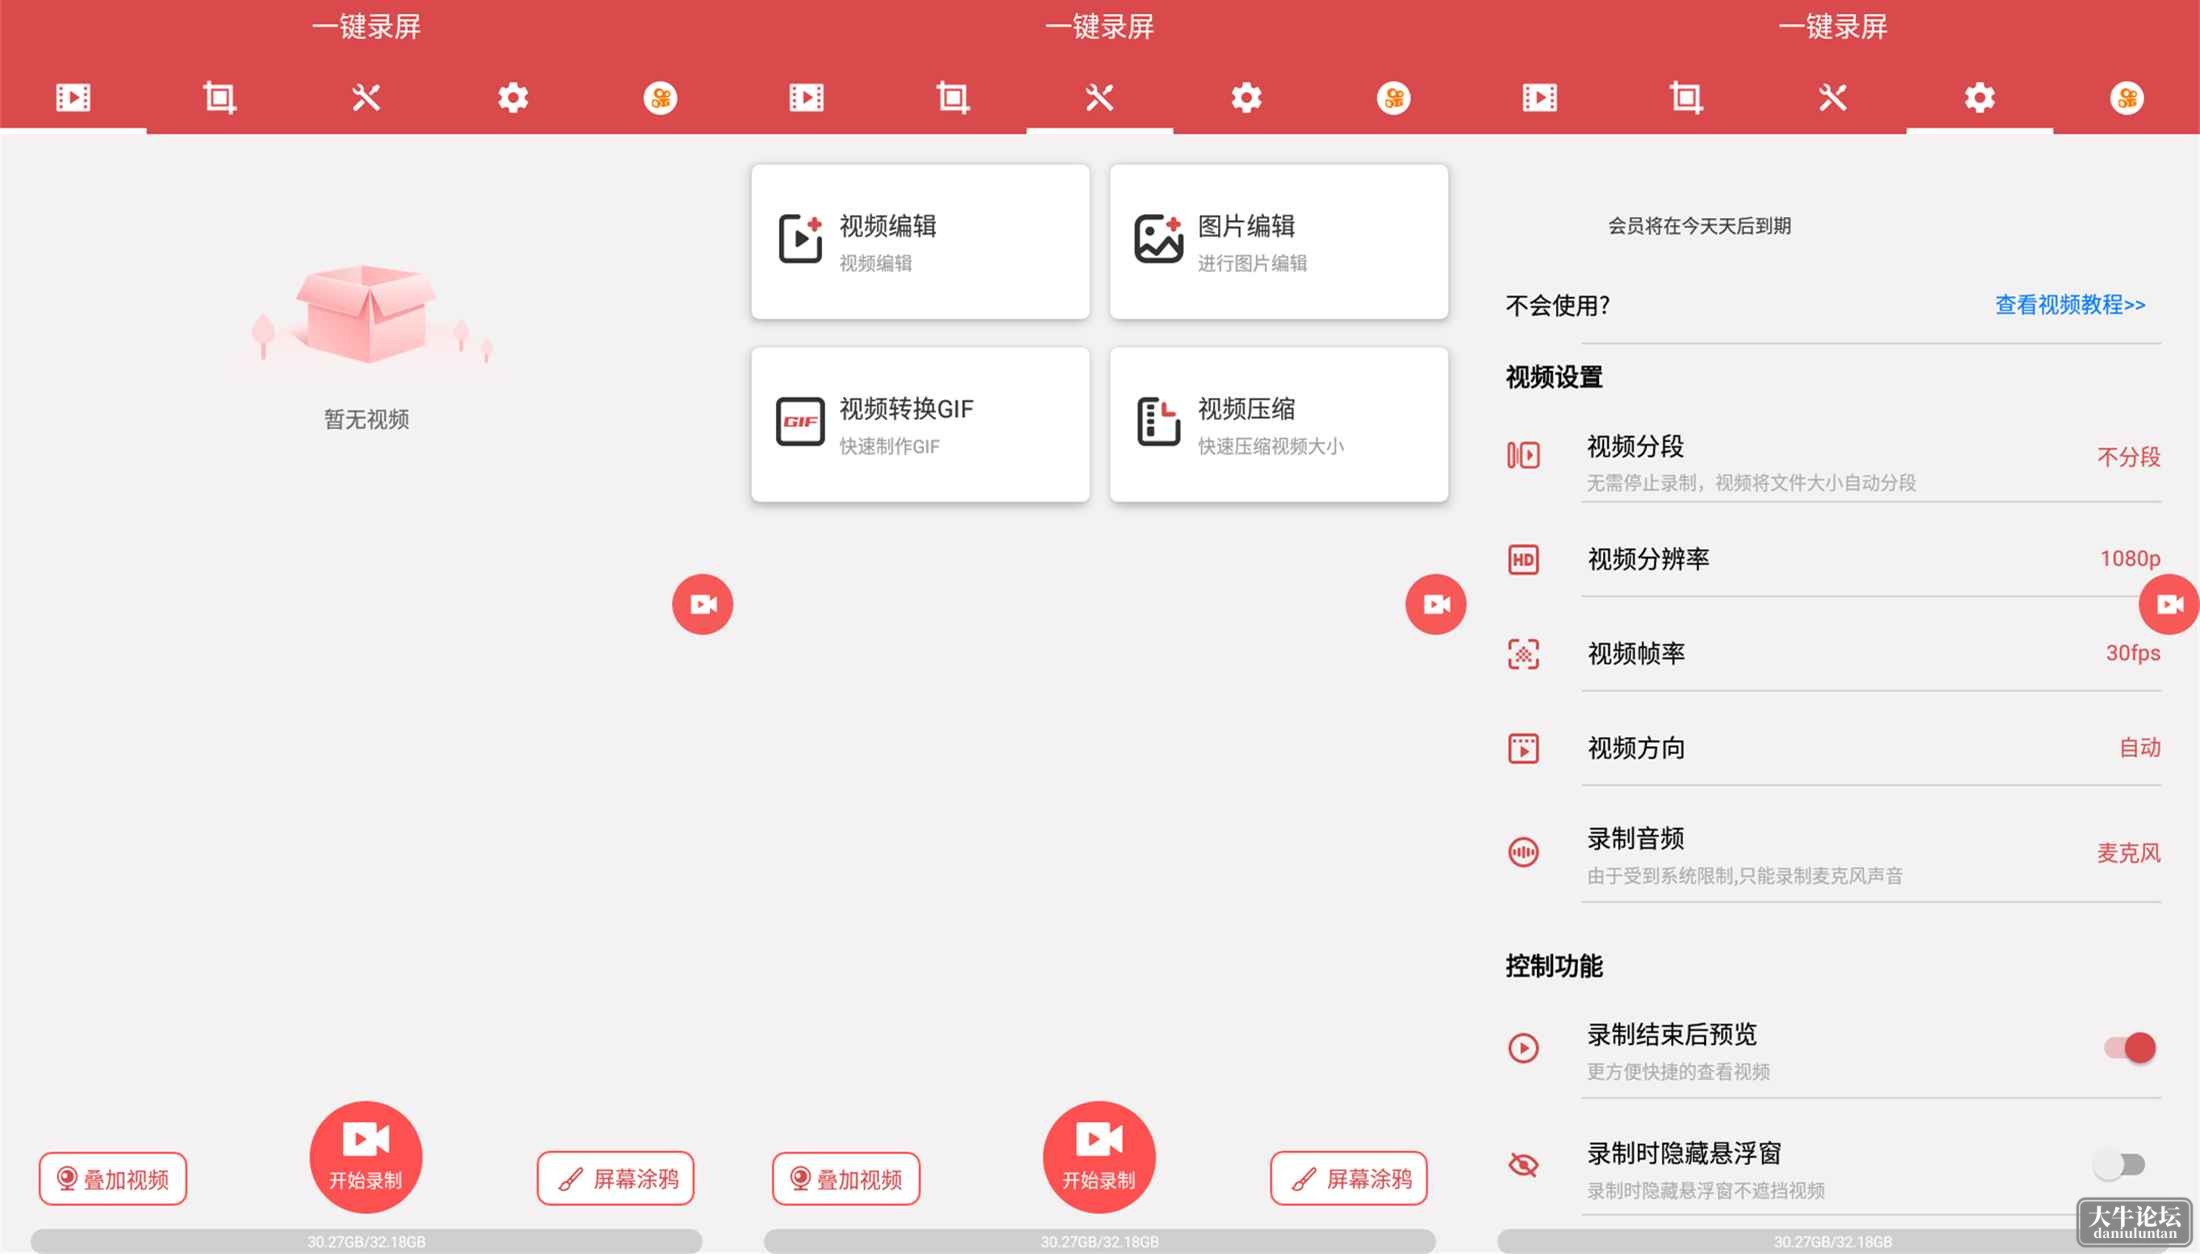The width and height of the screenshot is (2200, 1254).
Task: Tap the floating camera button beside 视频分辨率
Action: pyautogui.click(x=2169, y=604)
